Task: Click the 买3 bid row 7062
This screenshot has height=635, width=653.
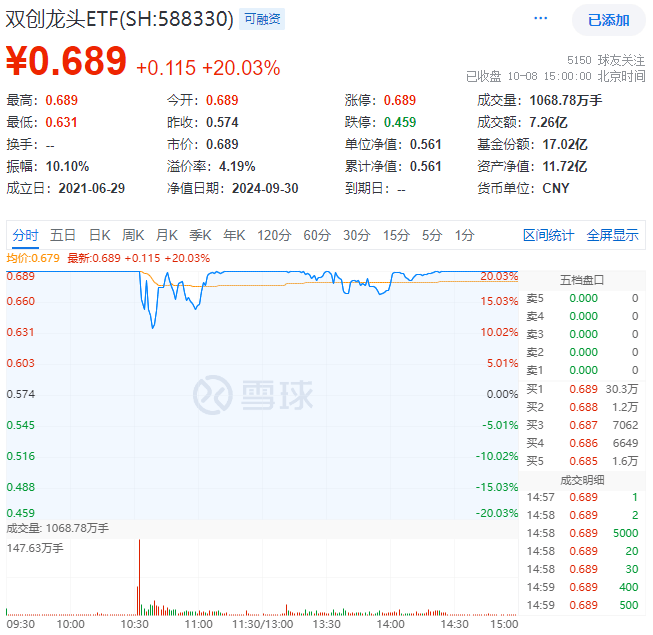Action: pyautogui.click(x=582, y=425)
